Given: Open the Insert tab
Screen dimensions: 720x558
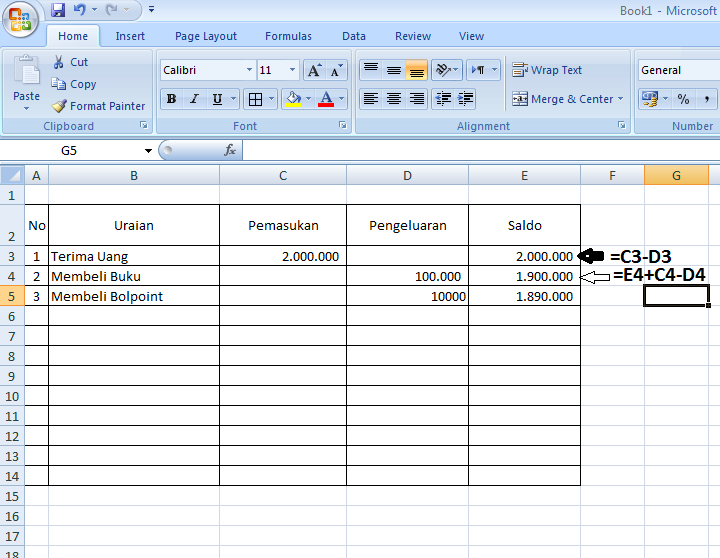Looking at the screenshot, I should coord(130,36).
